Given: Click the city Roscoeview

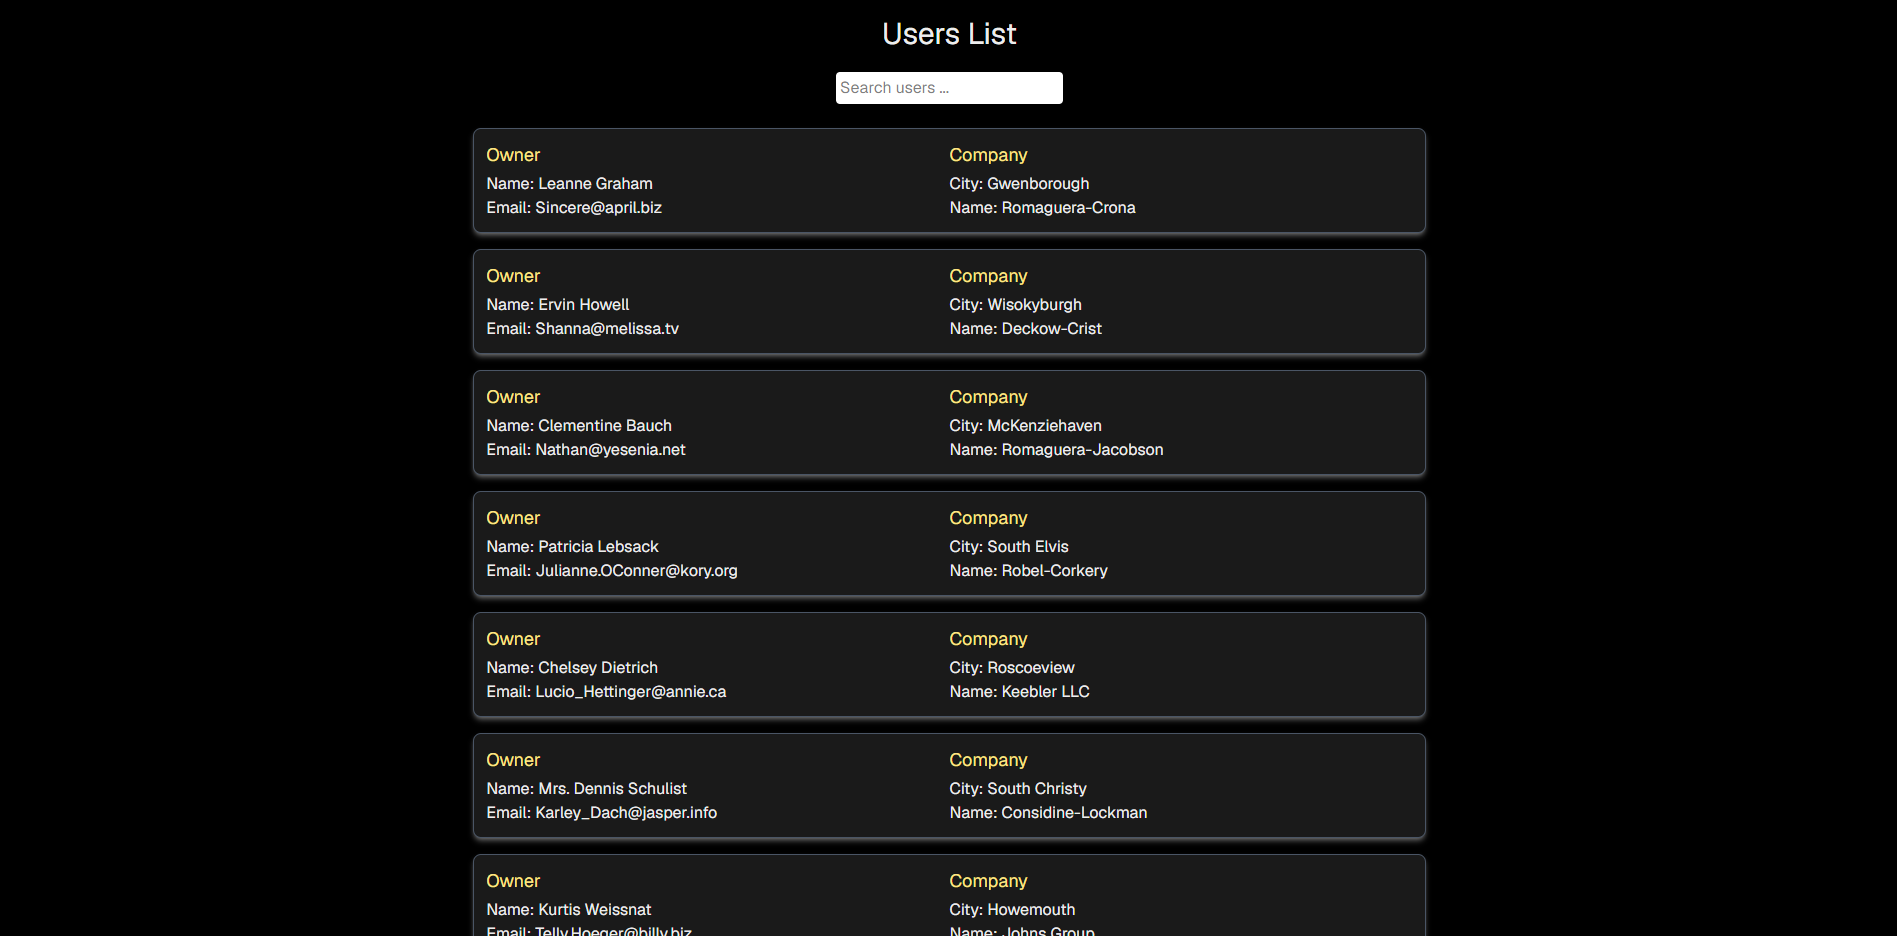Looking at the screenshot, I should pyautogui.click(x=1031, y=668).
